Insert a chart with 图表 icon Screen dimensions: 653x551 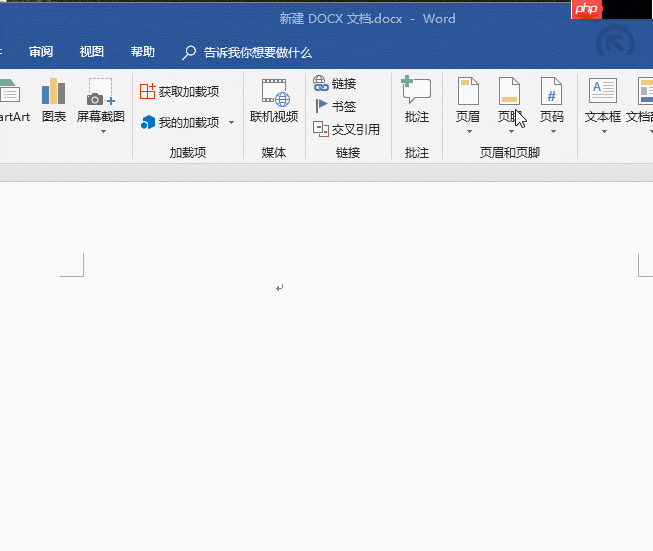[54, 100]
